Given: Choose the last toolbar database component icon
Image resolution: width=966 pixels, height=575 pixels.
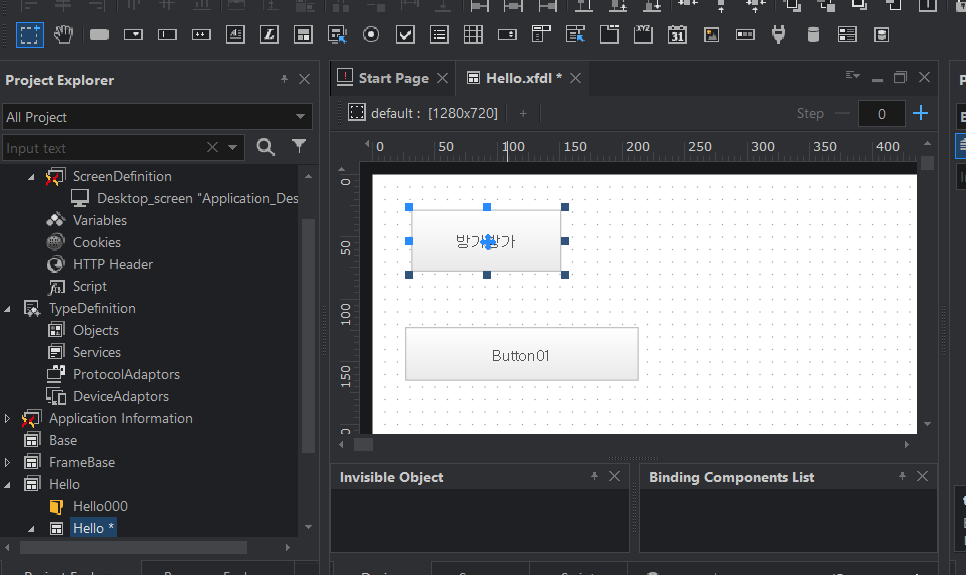Looking at the screenshot, I should (x=882, y=35).
